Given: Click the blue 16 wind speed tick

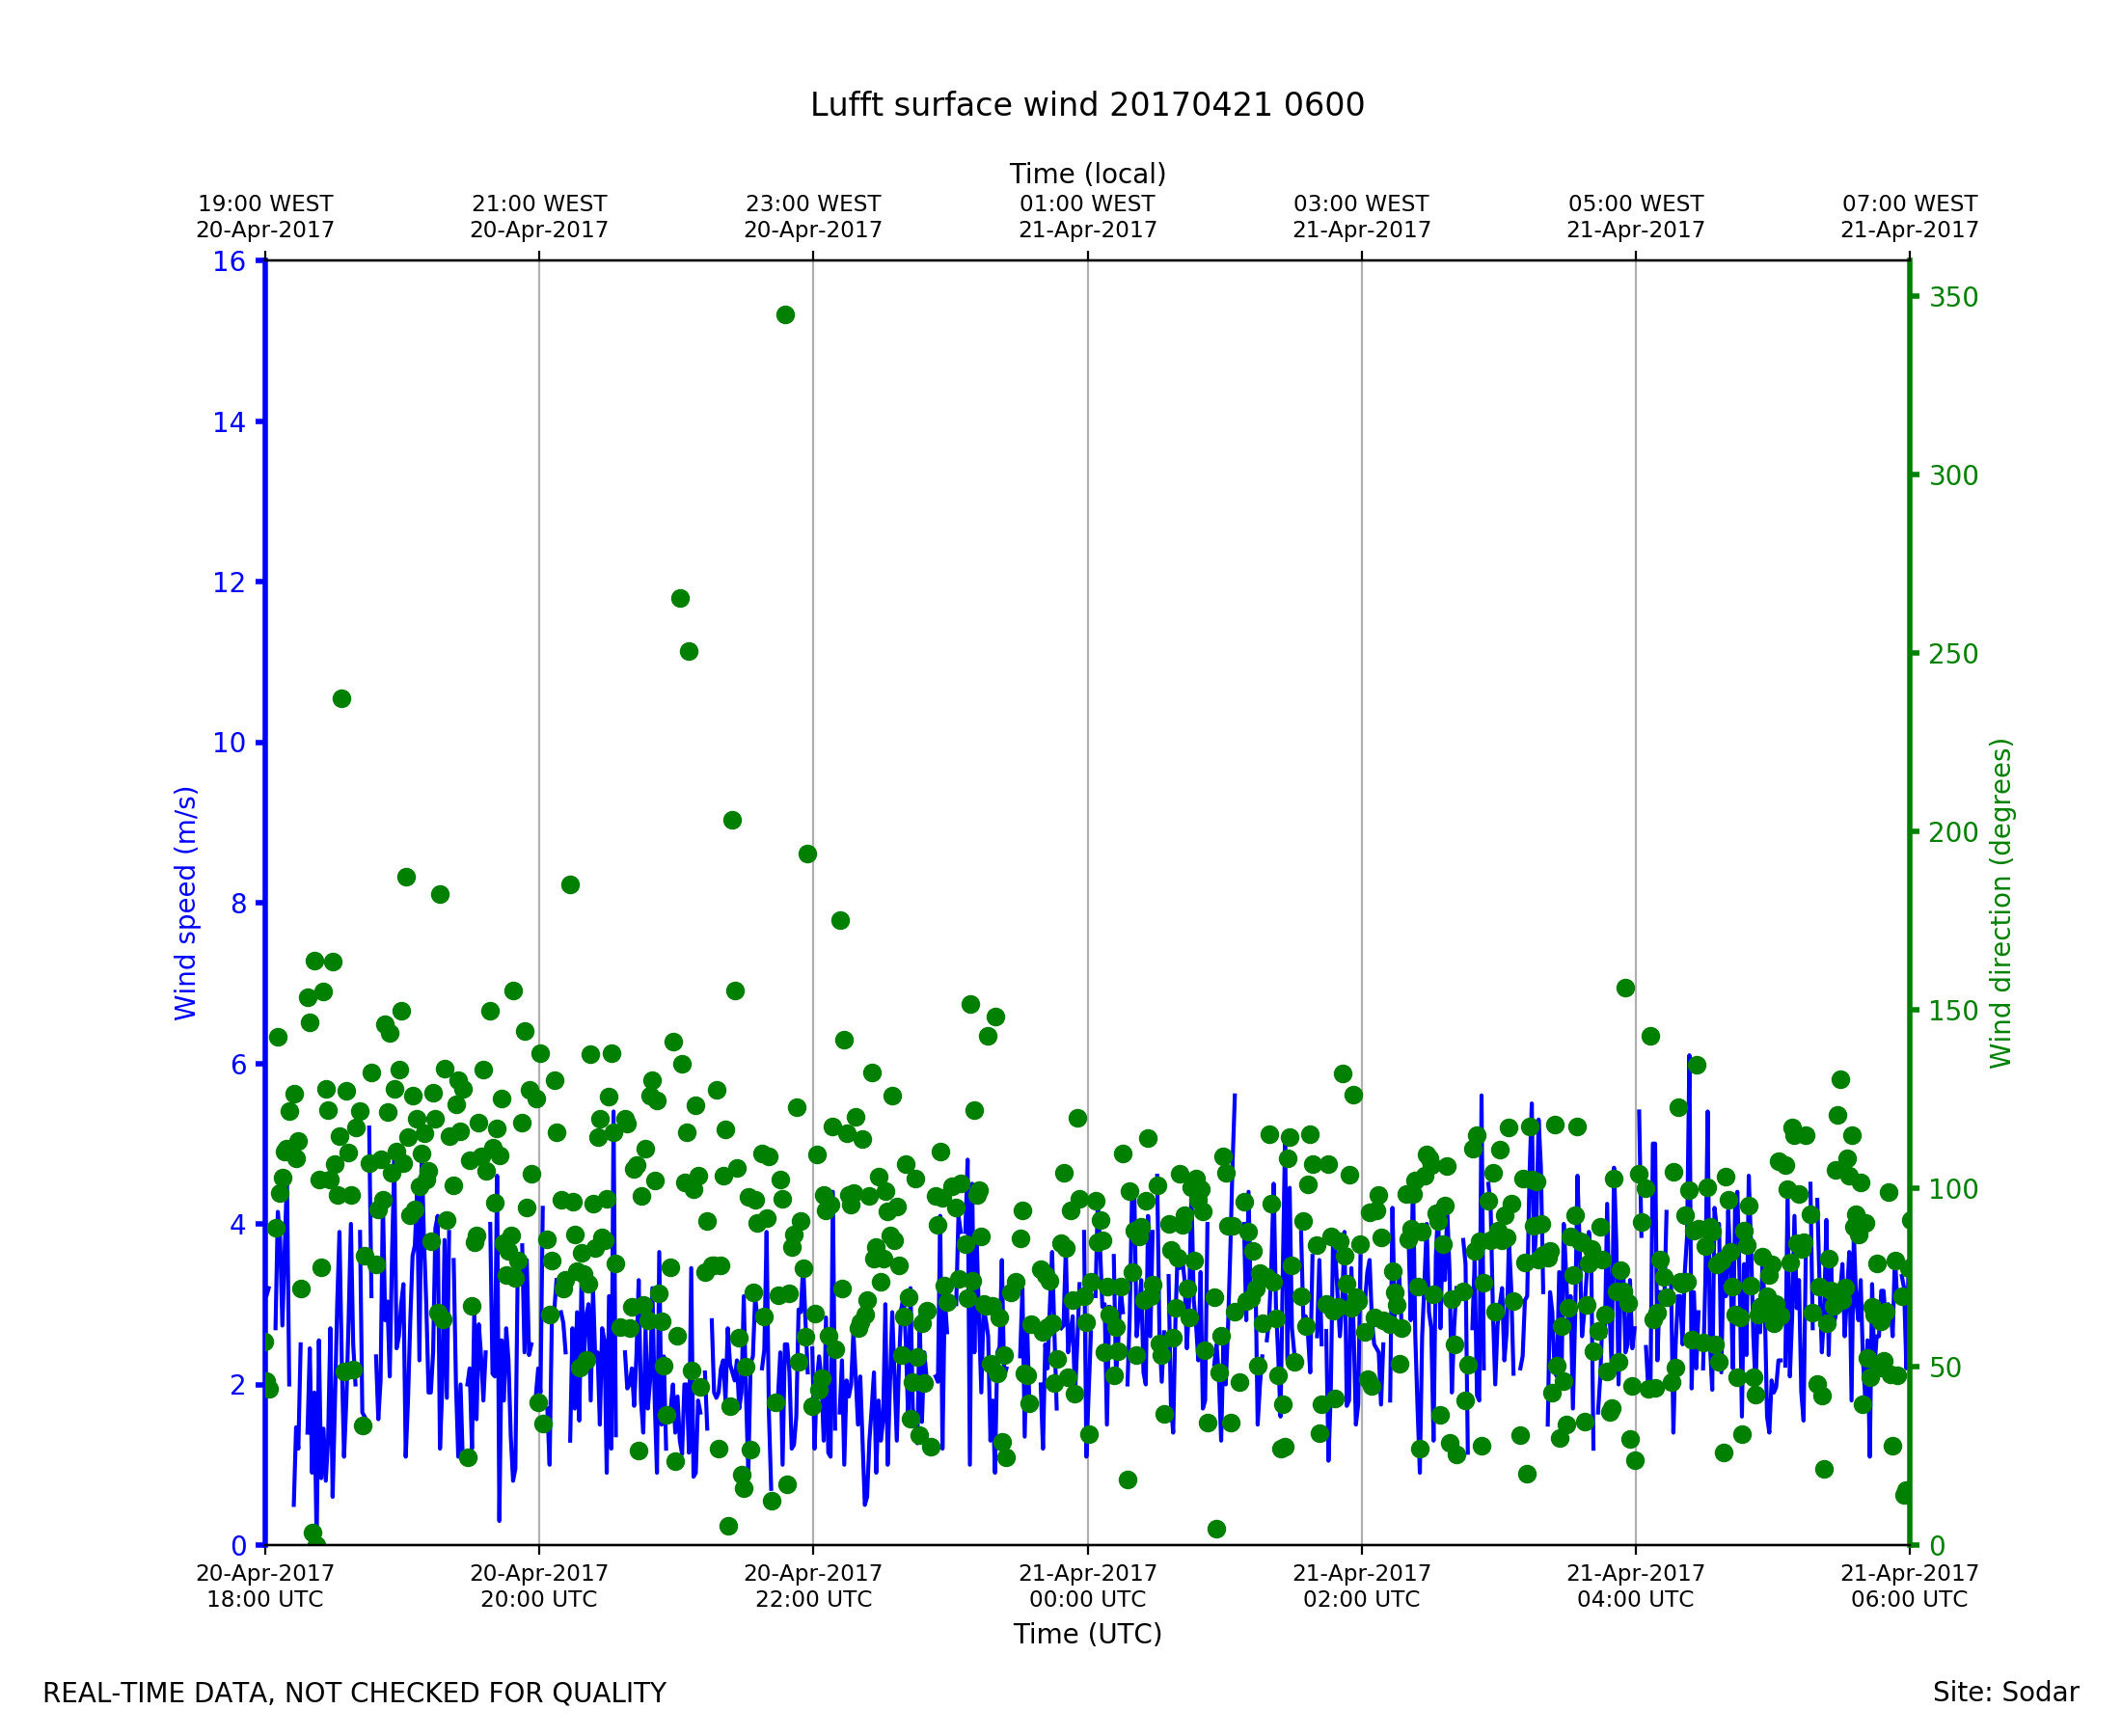Looking at the screenshot, I should pos(229,262).
